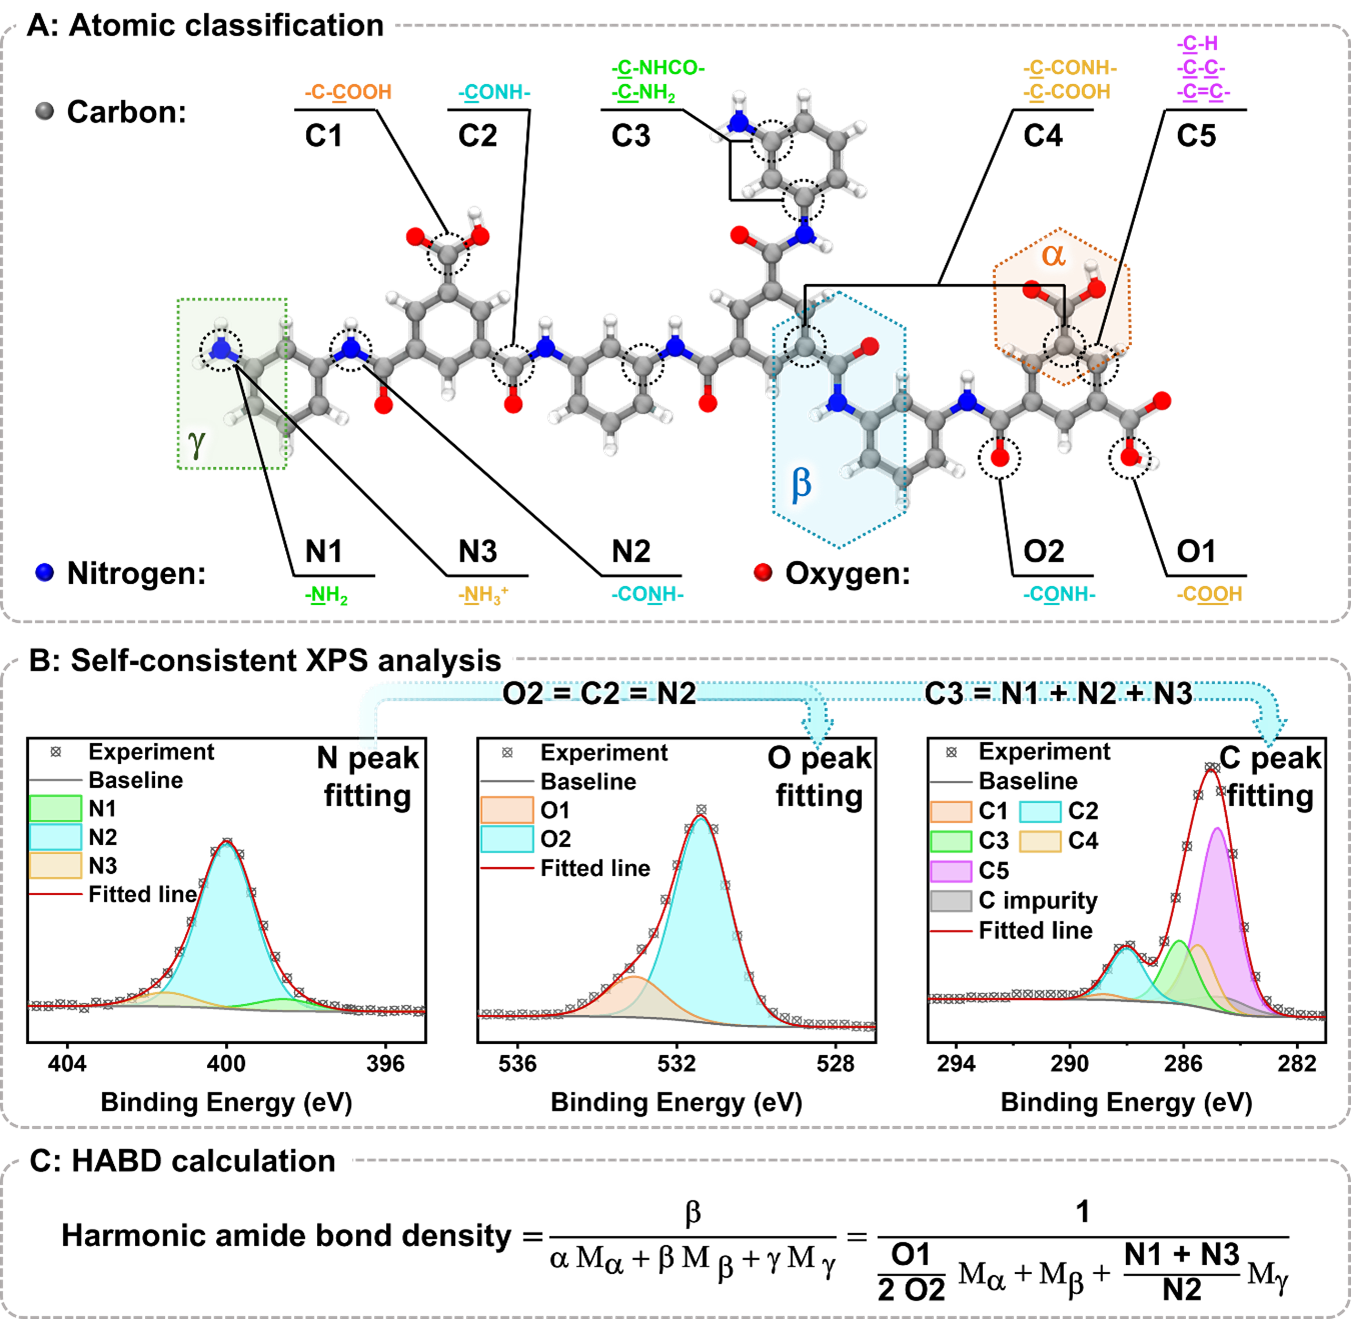Click the blue nitrogen sphere in legend row
This screenshot has width=1351, height=1319.
click(44, 572)
